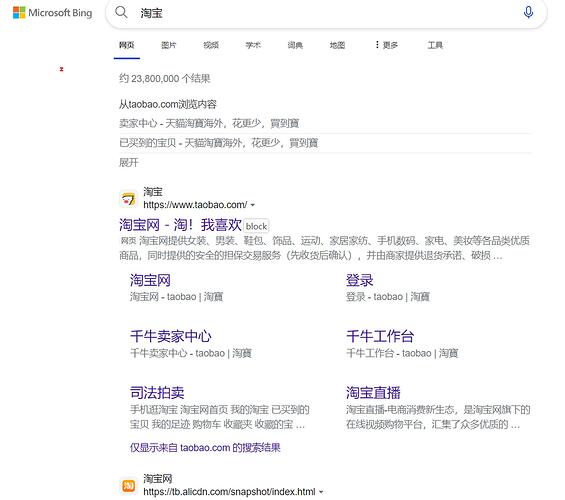
Task: Open the 地图 tab
Action: pos(337,45)
